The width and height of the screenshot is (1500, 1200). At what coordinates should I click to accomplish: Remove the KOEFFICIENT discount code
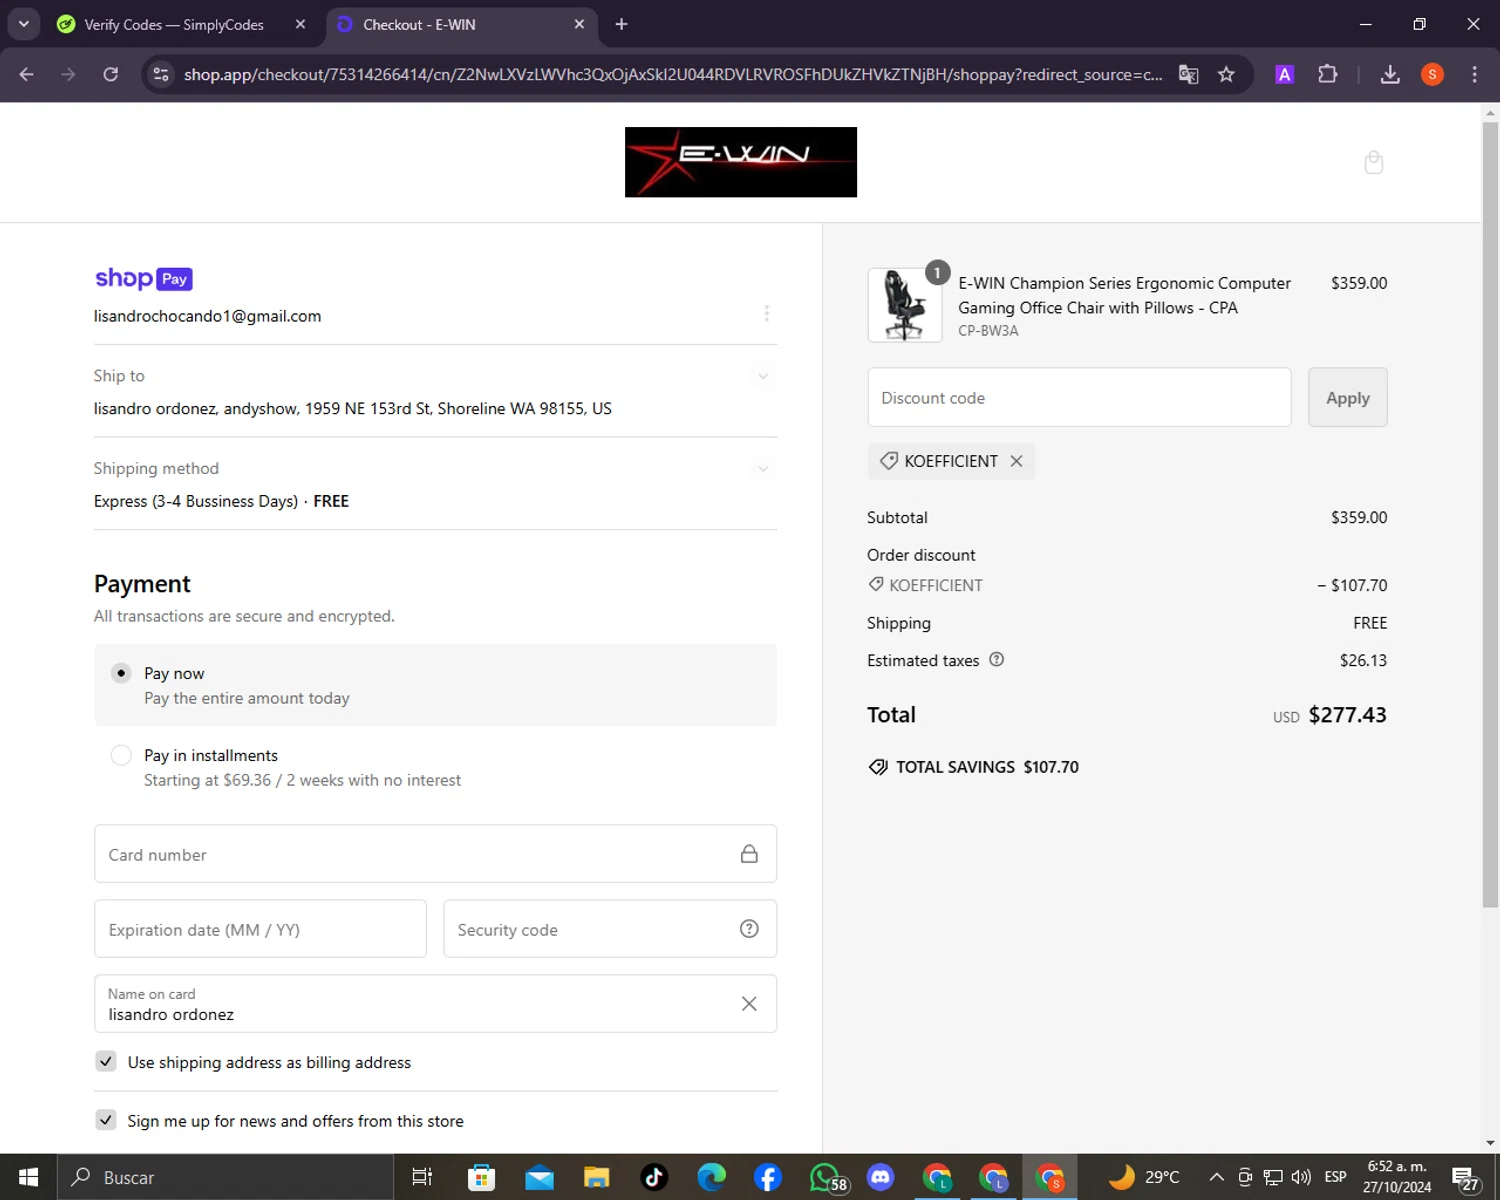1016,461
